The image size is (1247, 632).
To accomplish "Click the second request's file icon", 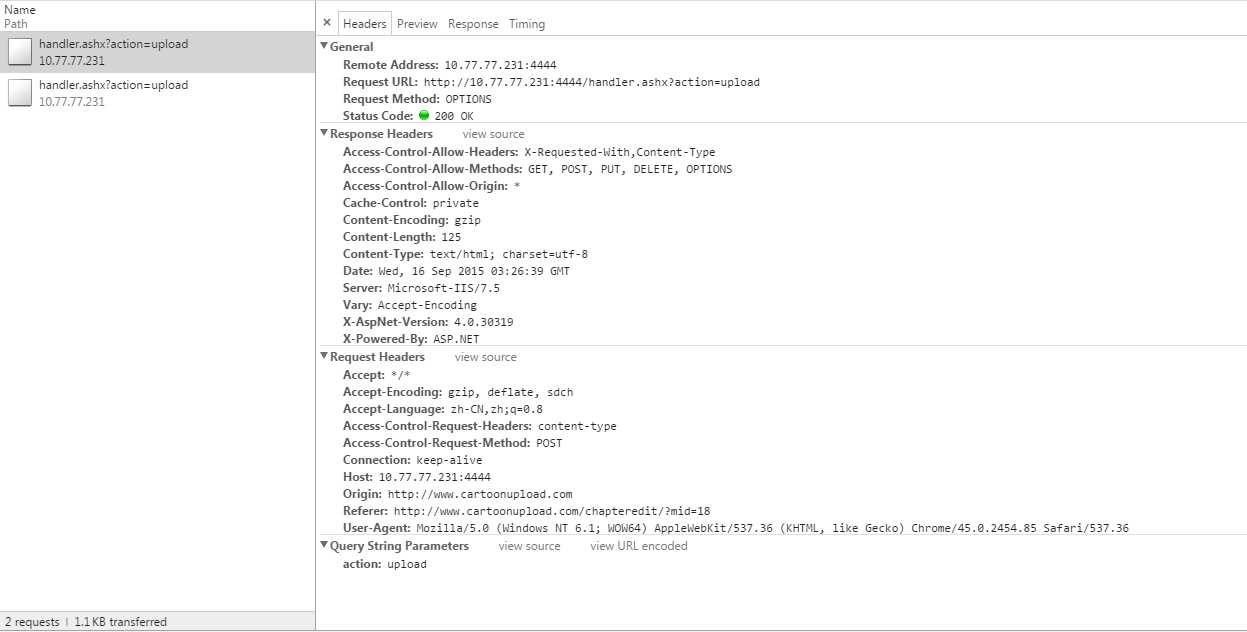I will tap(20, 93).
